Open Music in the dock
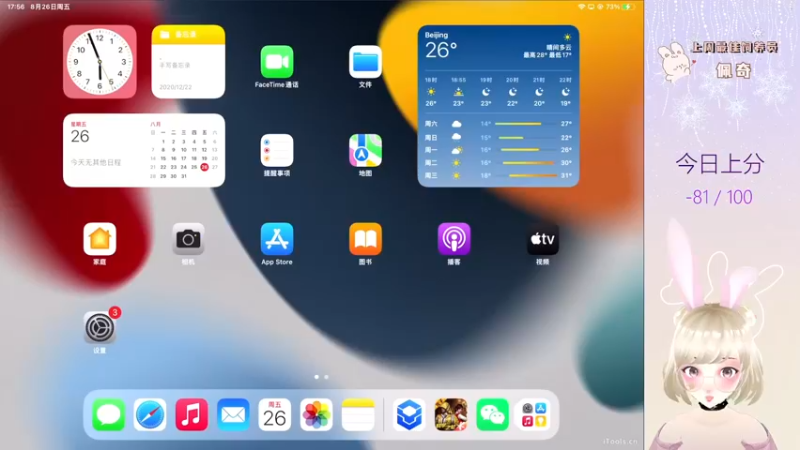800x450 pixels. click(191, 414)
